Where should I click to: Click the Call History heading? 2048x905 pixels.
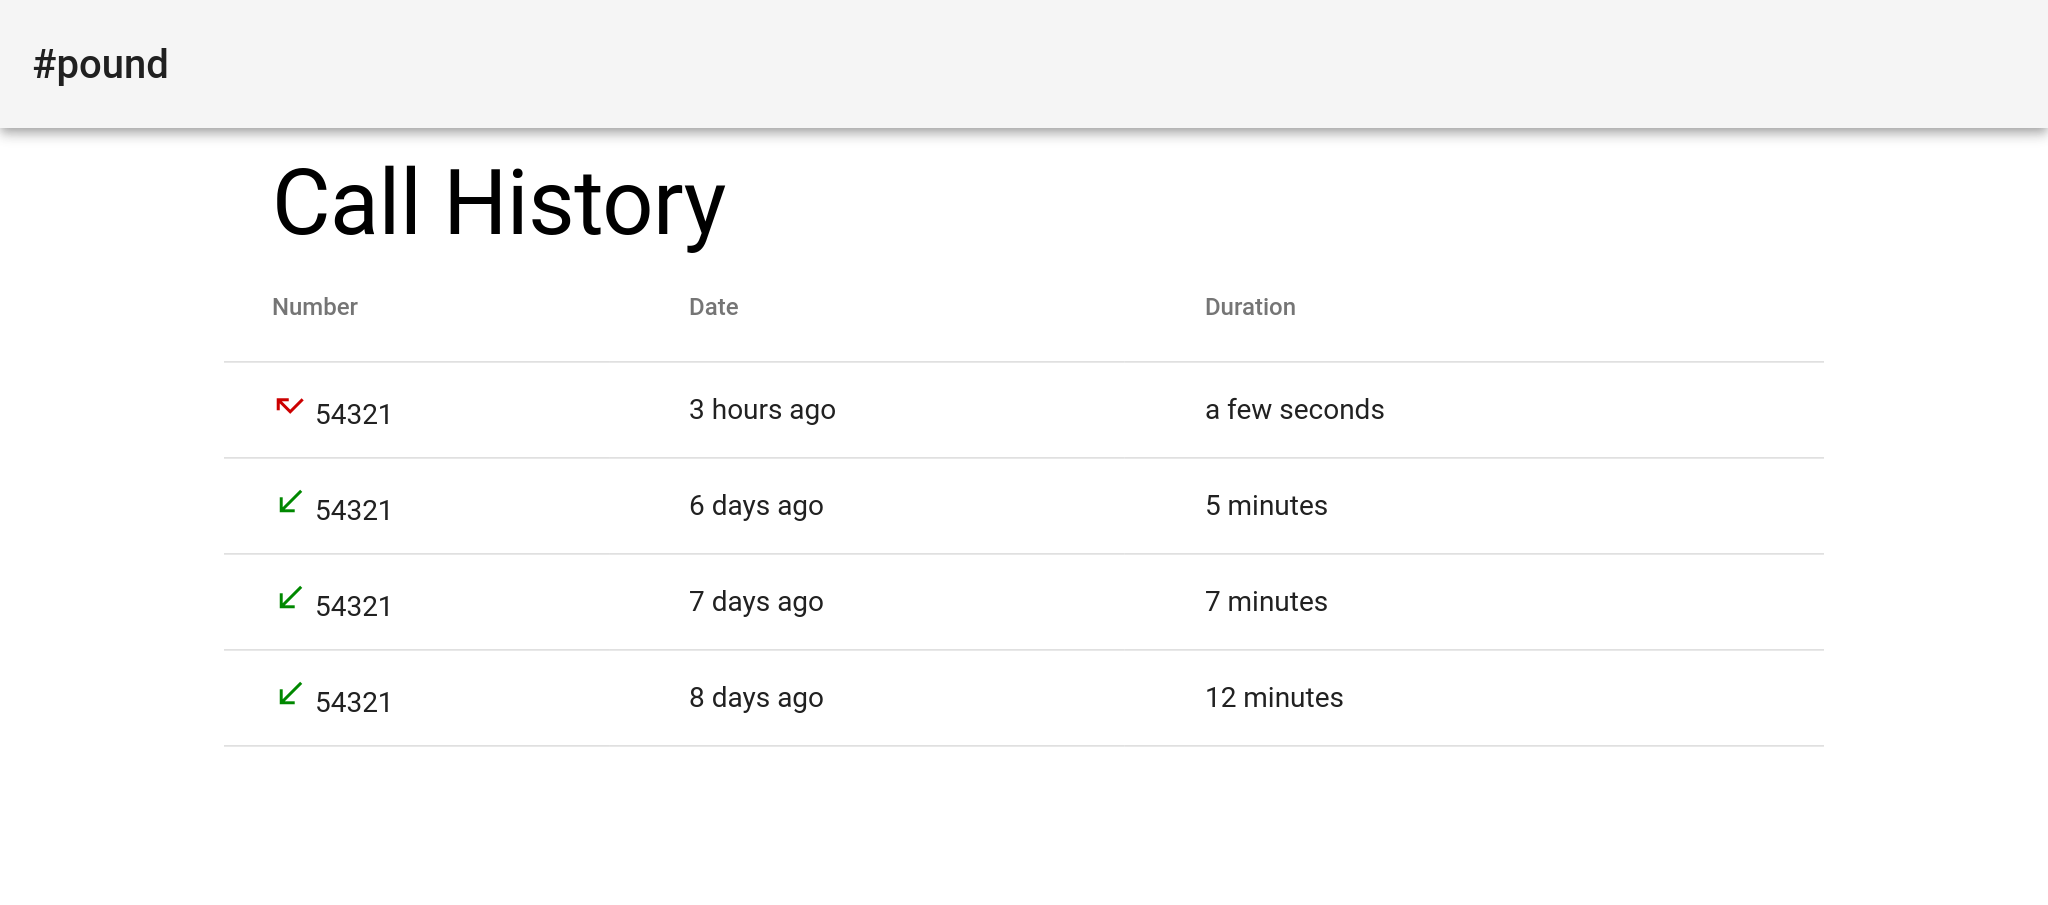pyautogui.click(x=499, y=204)
